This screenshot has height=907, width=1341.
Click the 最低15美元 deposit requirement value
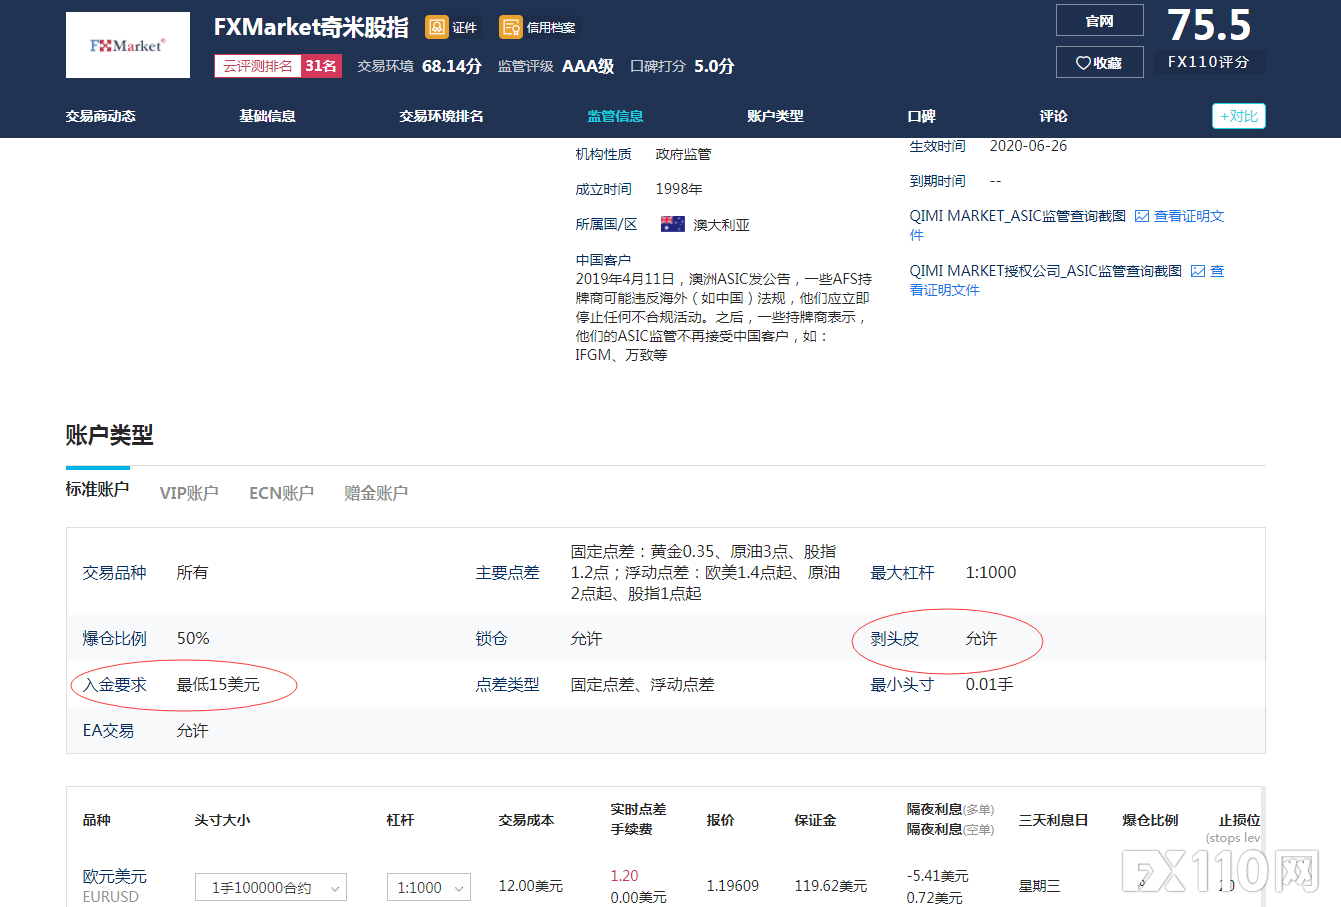pos(218,685)
